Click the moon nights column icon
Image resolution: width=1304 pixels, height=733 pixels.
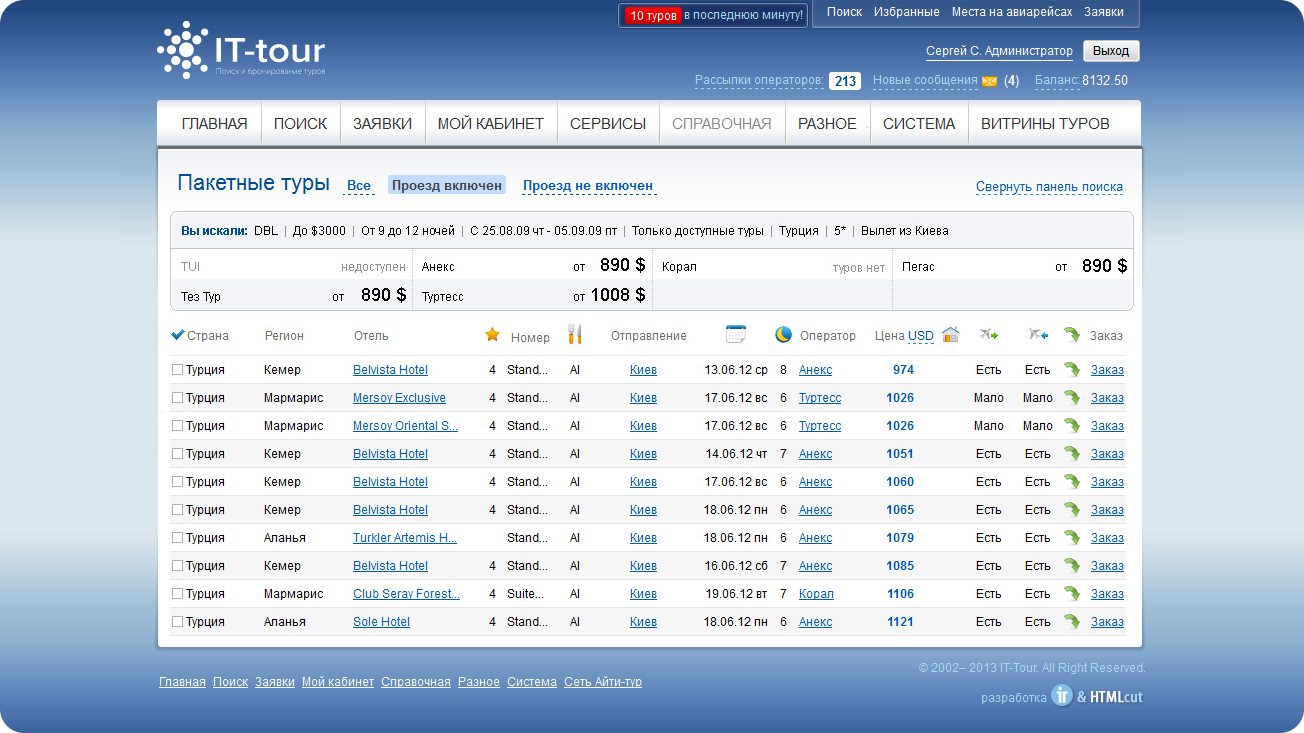tap(783, 335)
